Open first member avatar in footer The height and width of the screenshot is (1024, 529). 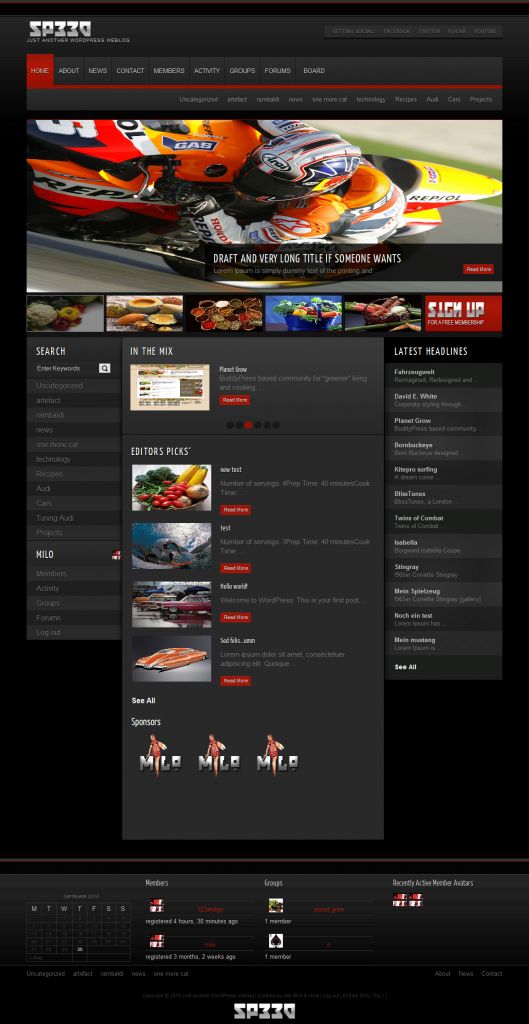point(156,906)
